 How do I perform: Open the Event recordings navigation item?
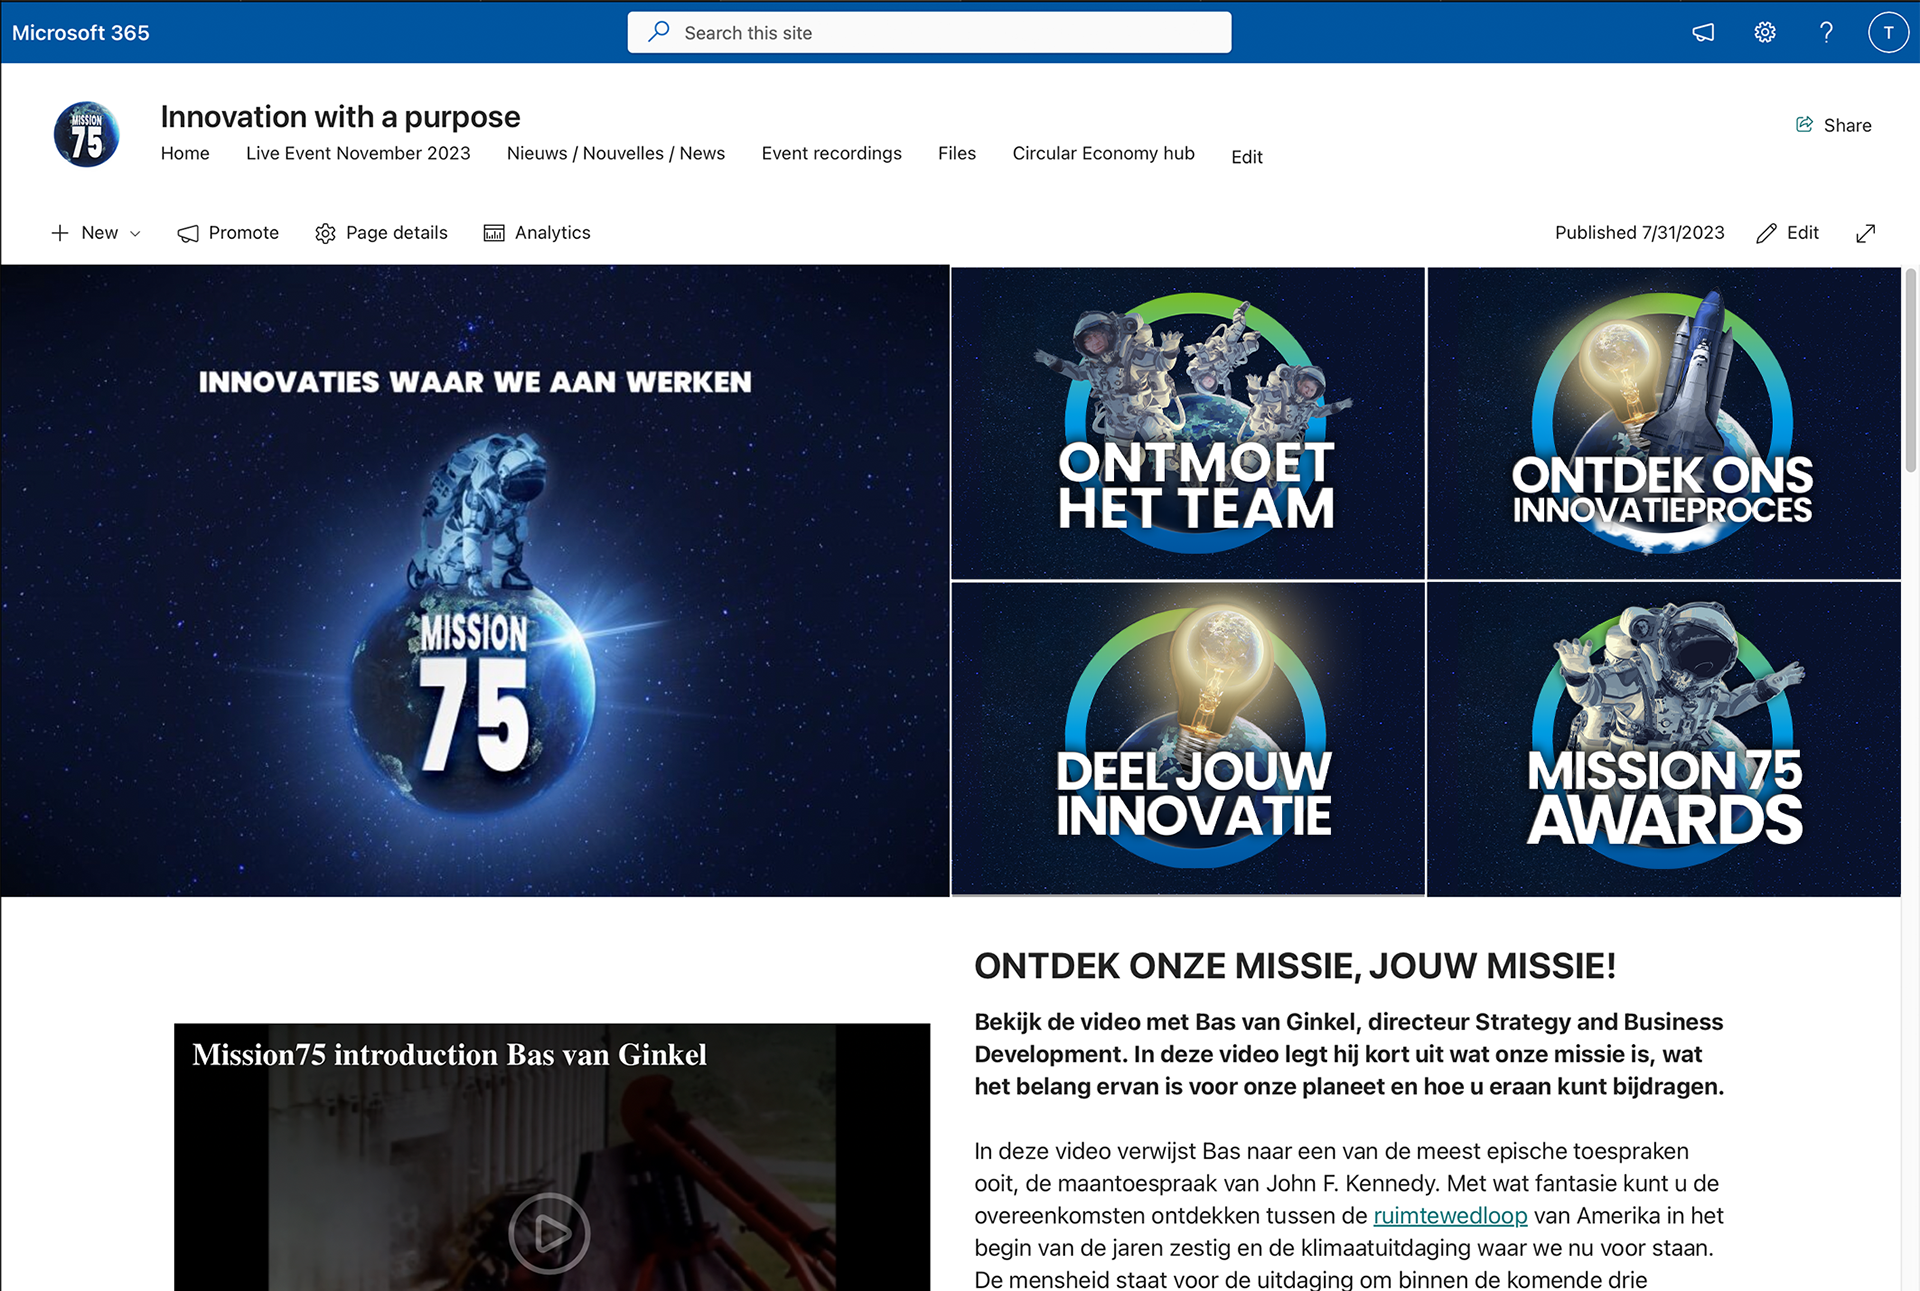click(831, 153)
